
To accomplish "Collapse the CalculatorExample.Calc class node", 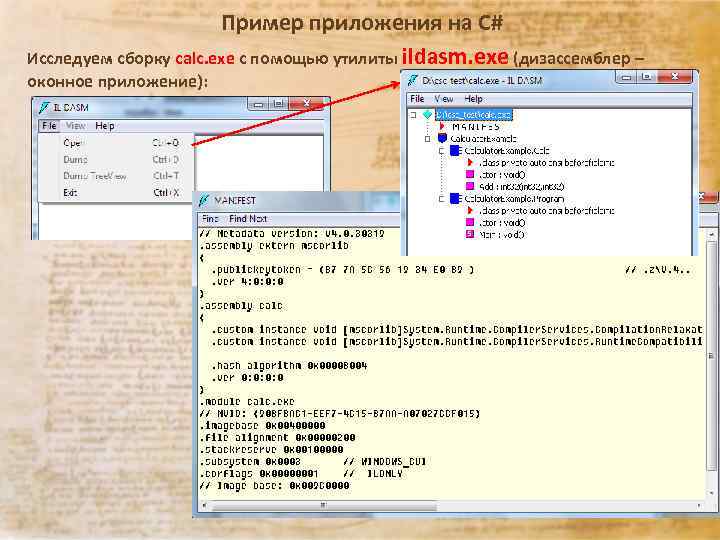I will click(x=441, y=151).
